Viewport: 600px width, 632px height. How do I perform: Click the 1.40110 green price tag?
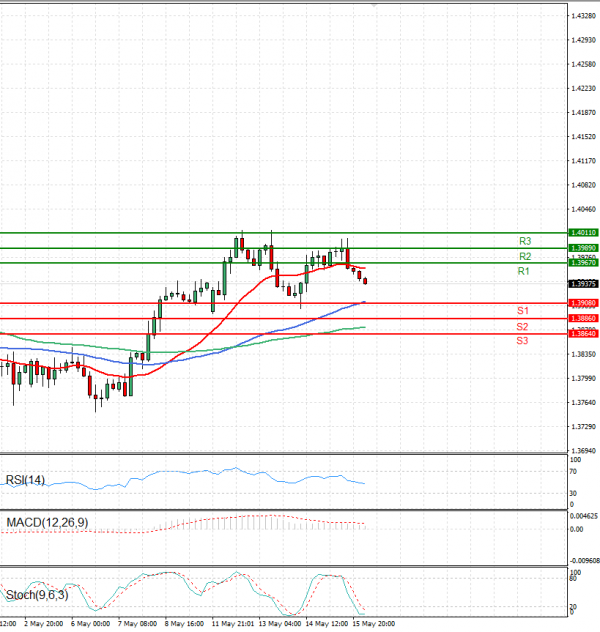coord(583,232)
